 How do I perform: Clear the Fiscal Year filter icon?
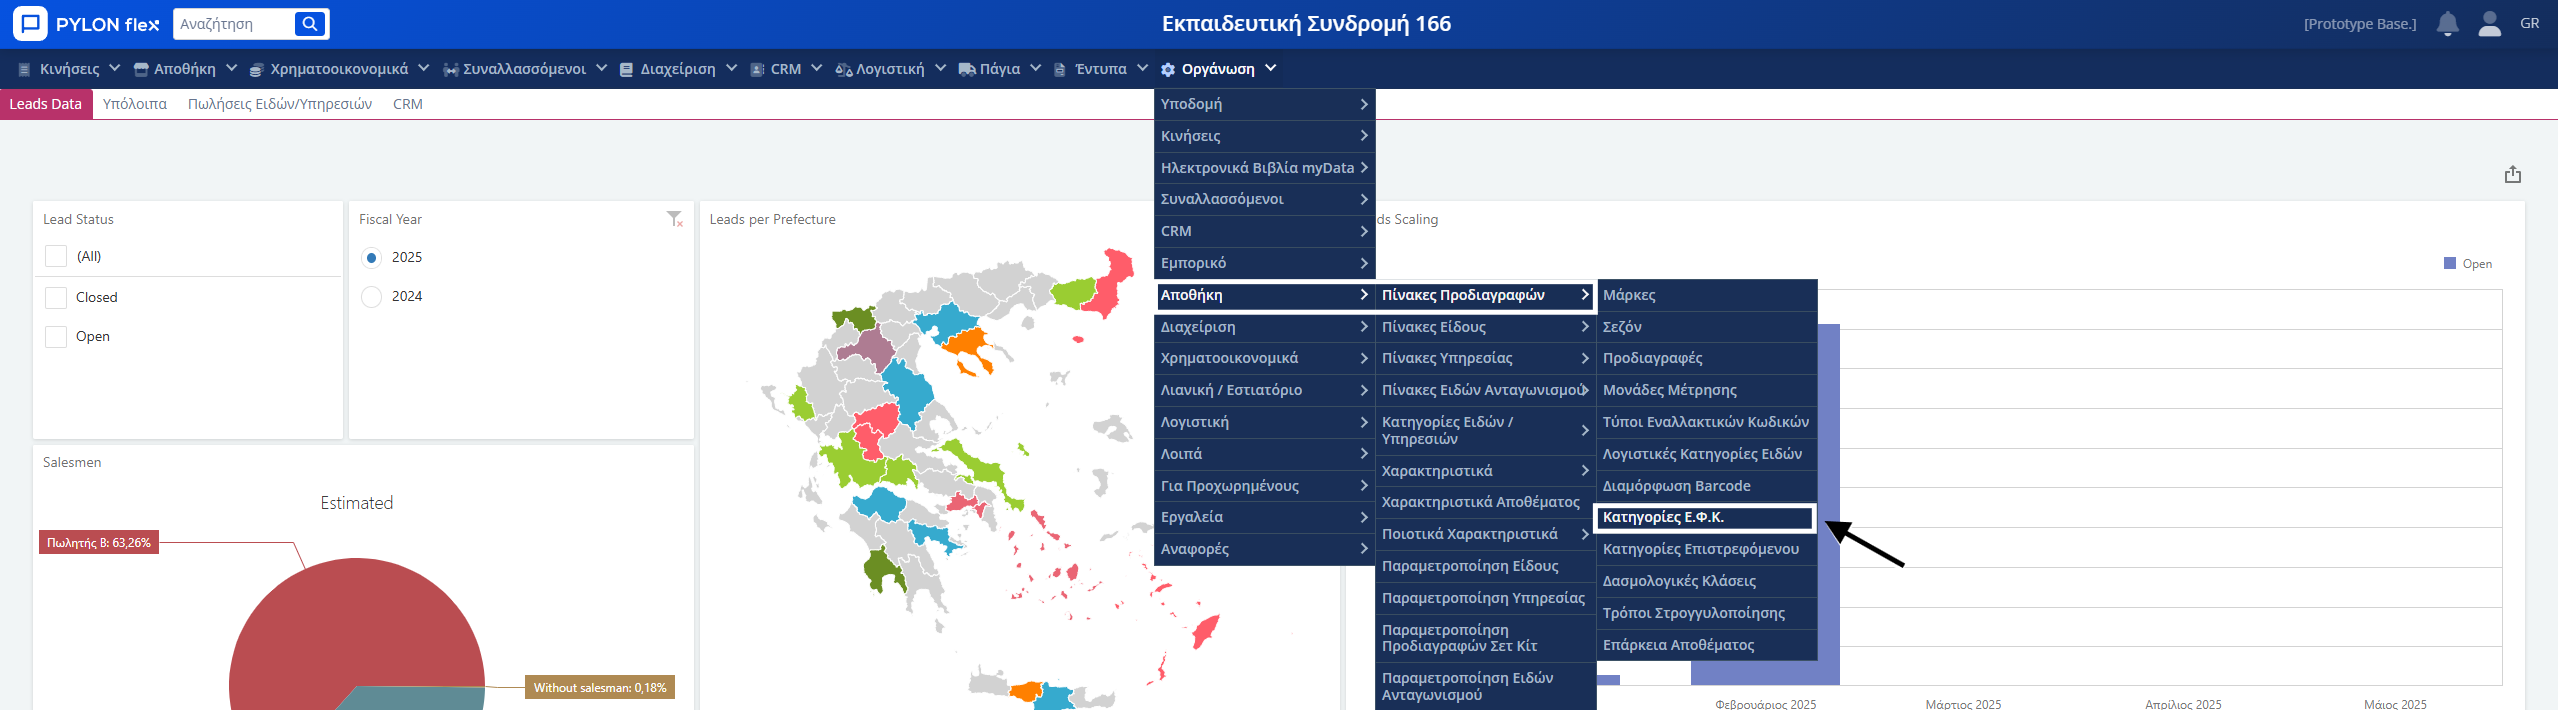(675, 219)
